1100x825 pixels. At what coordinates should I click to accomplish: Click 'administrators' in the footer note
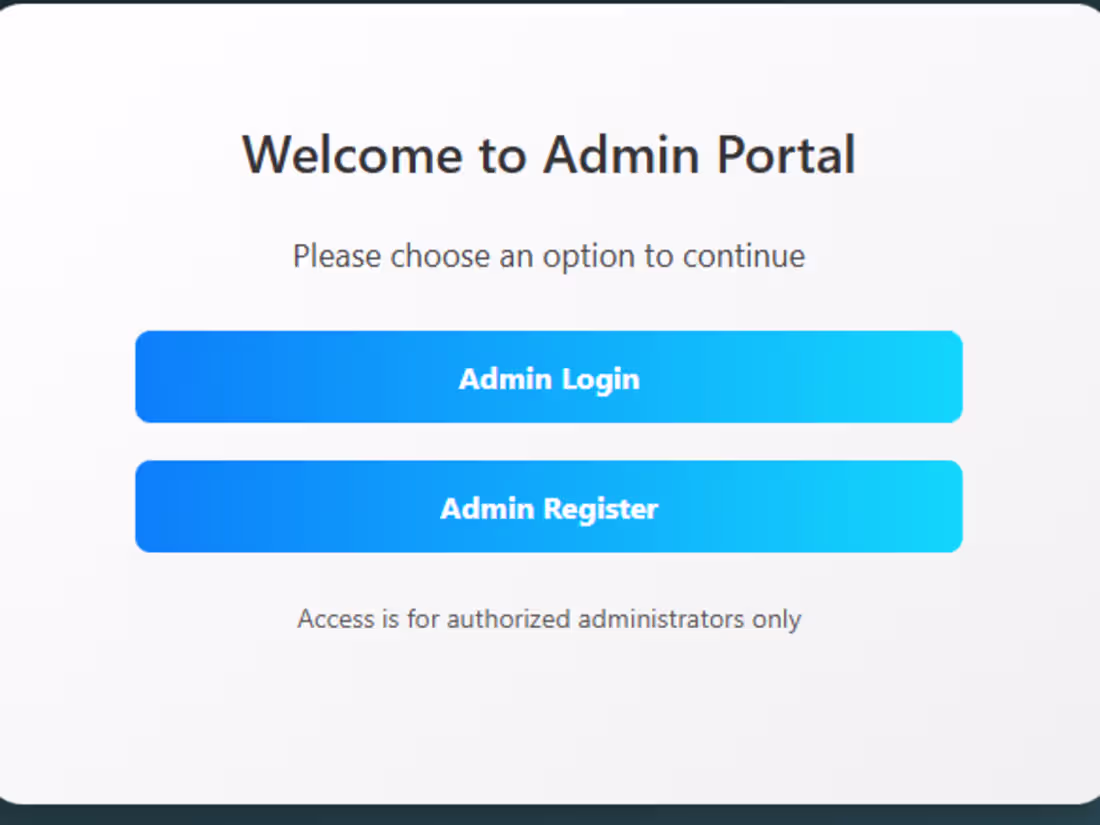tap(661, 619)
